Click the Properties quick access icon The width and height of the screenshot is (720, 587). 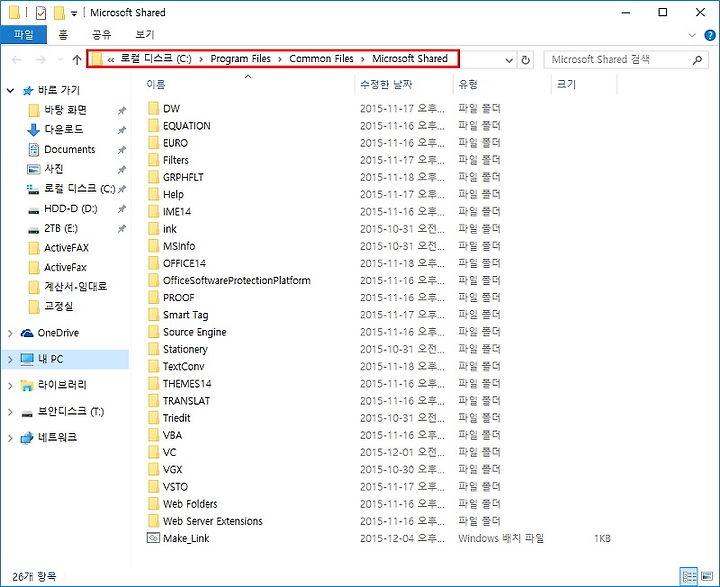(41, 13)
